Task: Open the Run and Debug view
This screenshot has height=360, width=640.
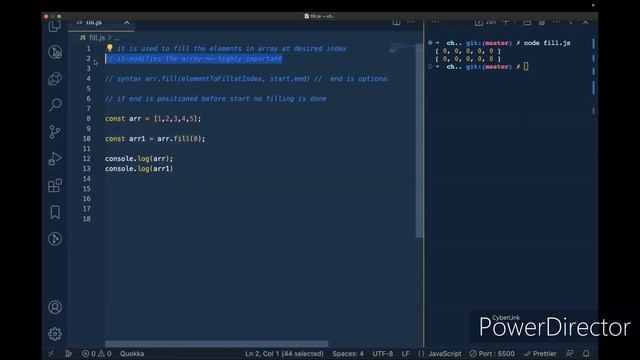Action: pos(55,158)
